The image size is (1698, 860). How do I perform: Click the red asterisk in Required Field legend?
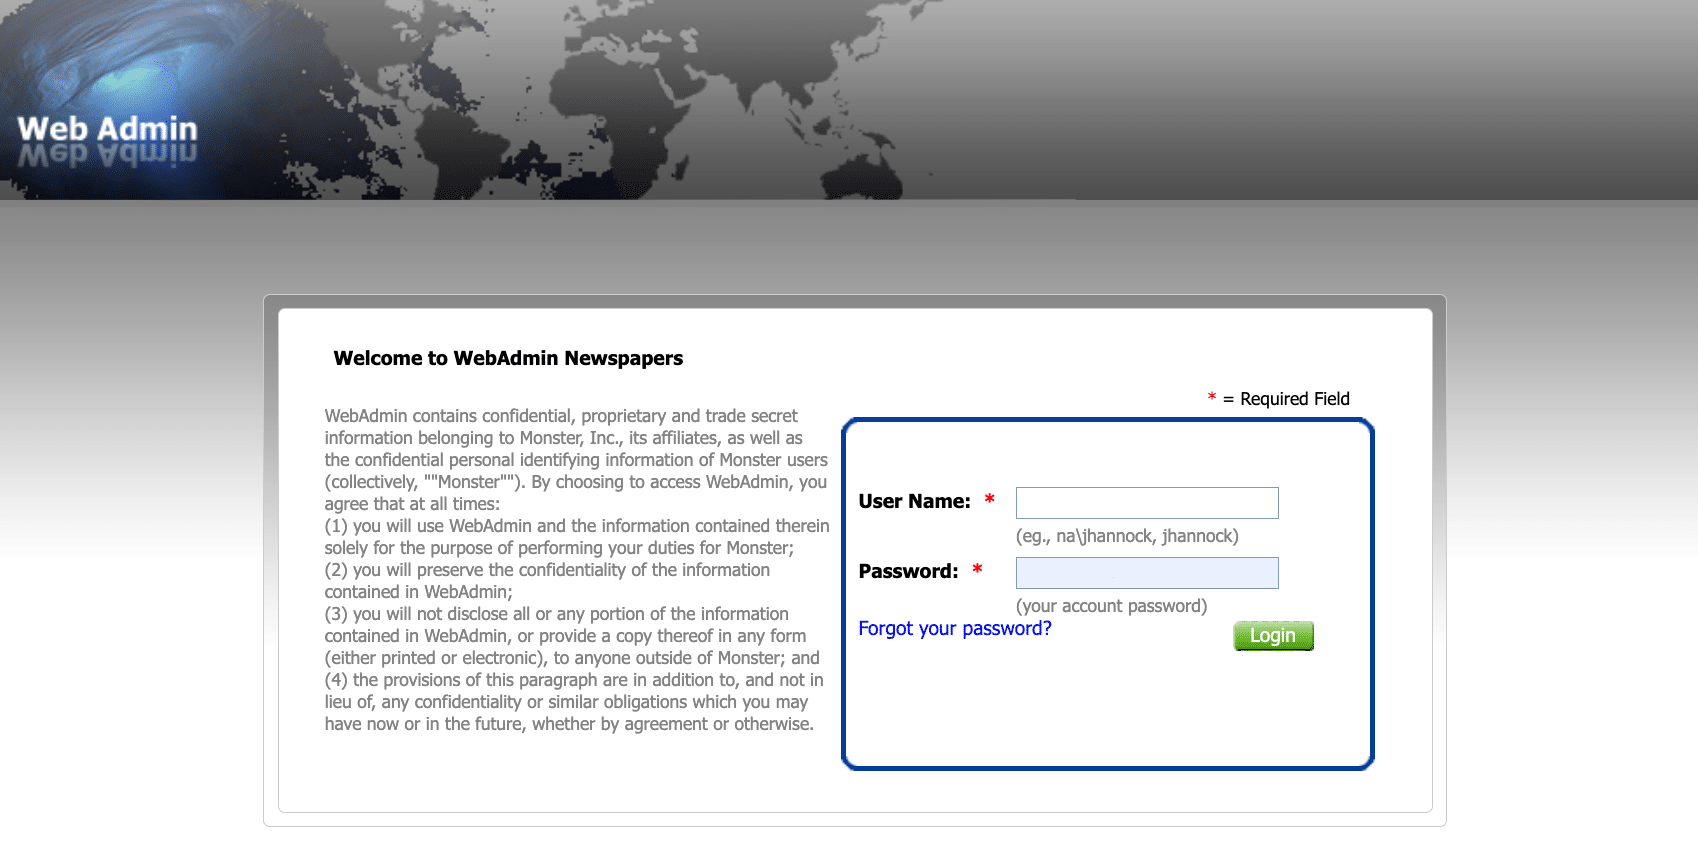click(1211, 398)
